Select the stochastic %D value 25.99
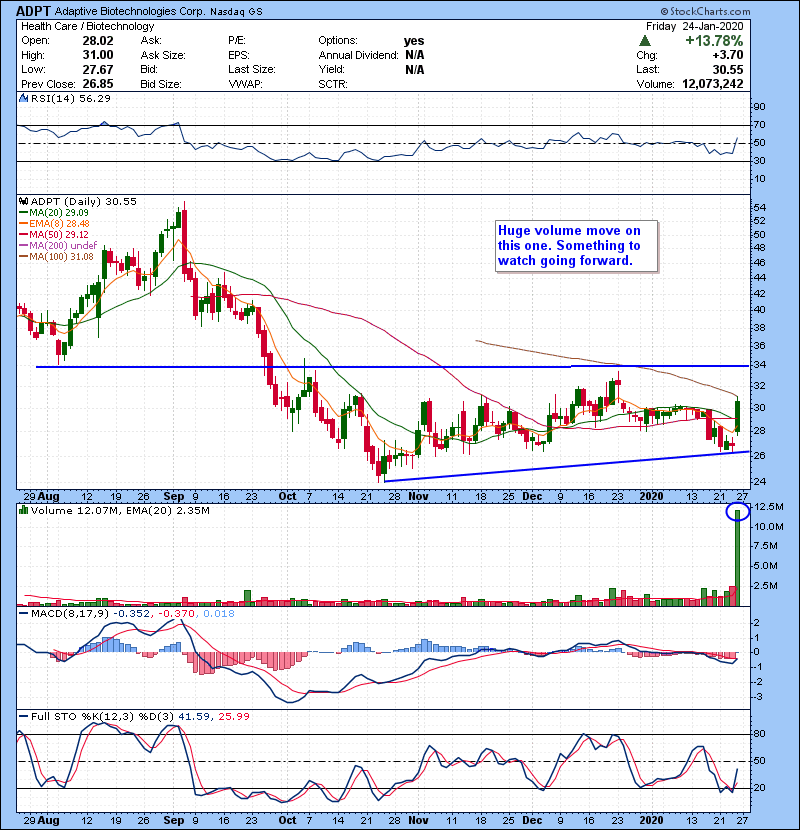The height and width of the screenshot is (830, 800). [233, 716]
